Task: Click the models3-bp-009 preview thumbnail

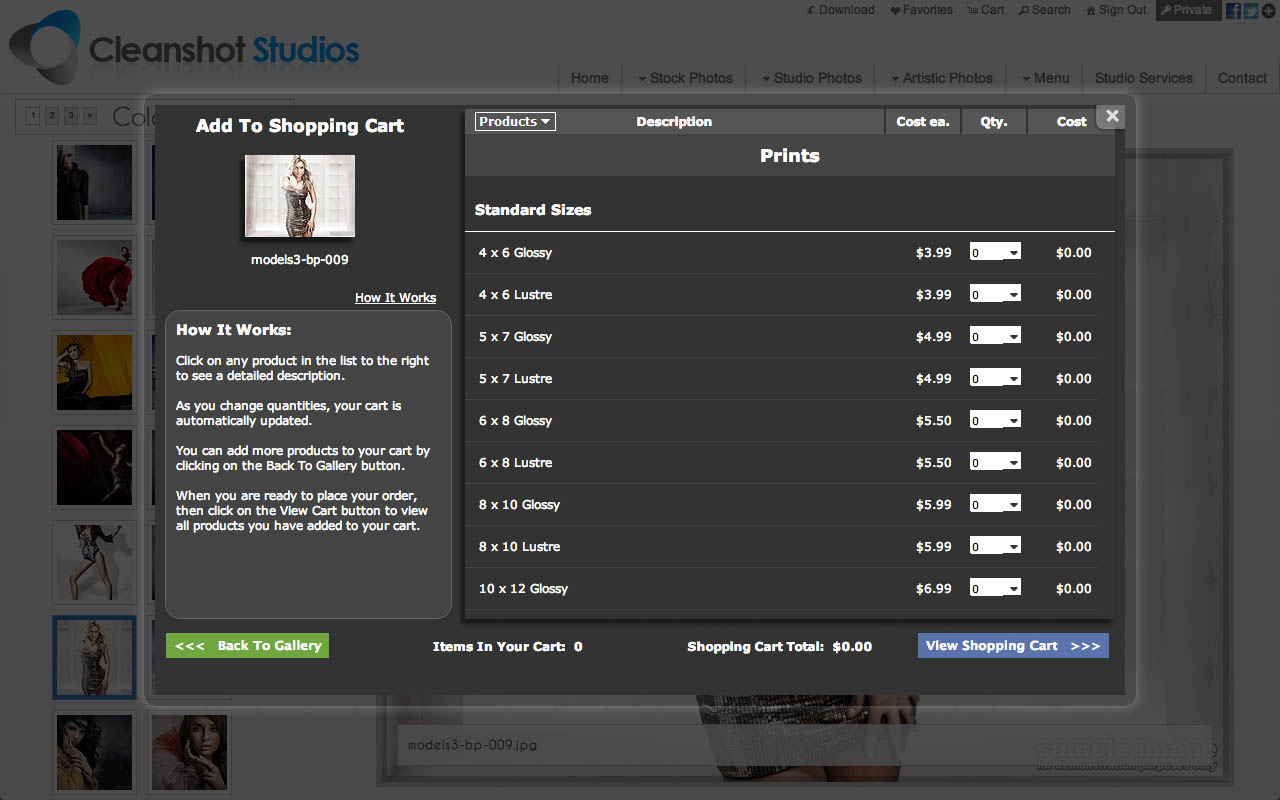Action: 300,196
